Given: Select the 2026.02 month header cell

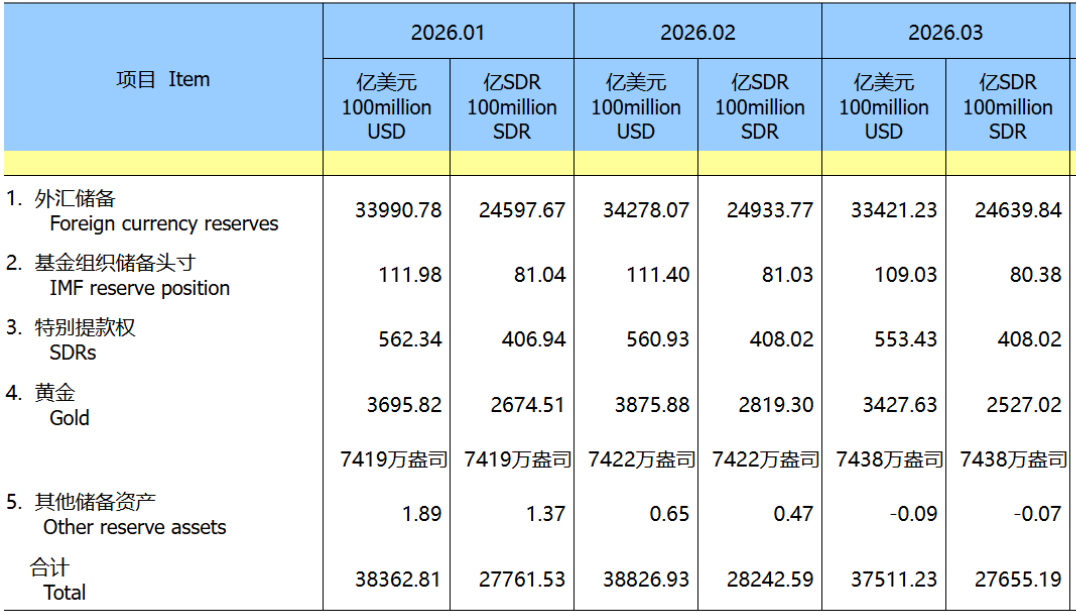Looking at the screenshot, I should 697,32.
